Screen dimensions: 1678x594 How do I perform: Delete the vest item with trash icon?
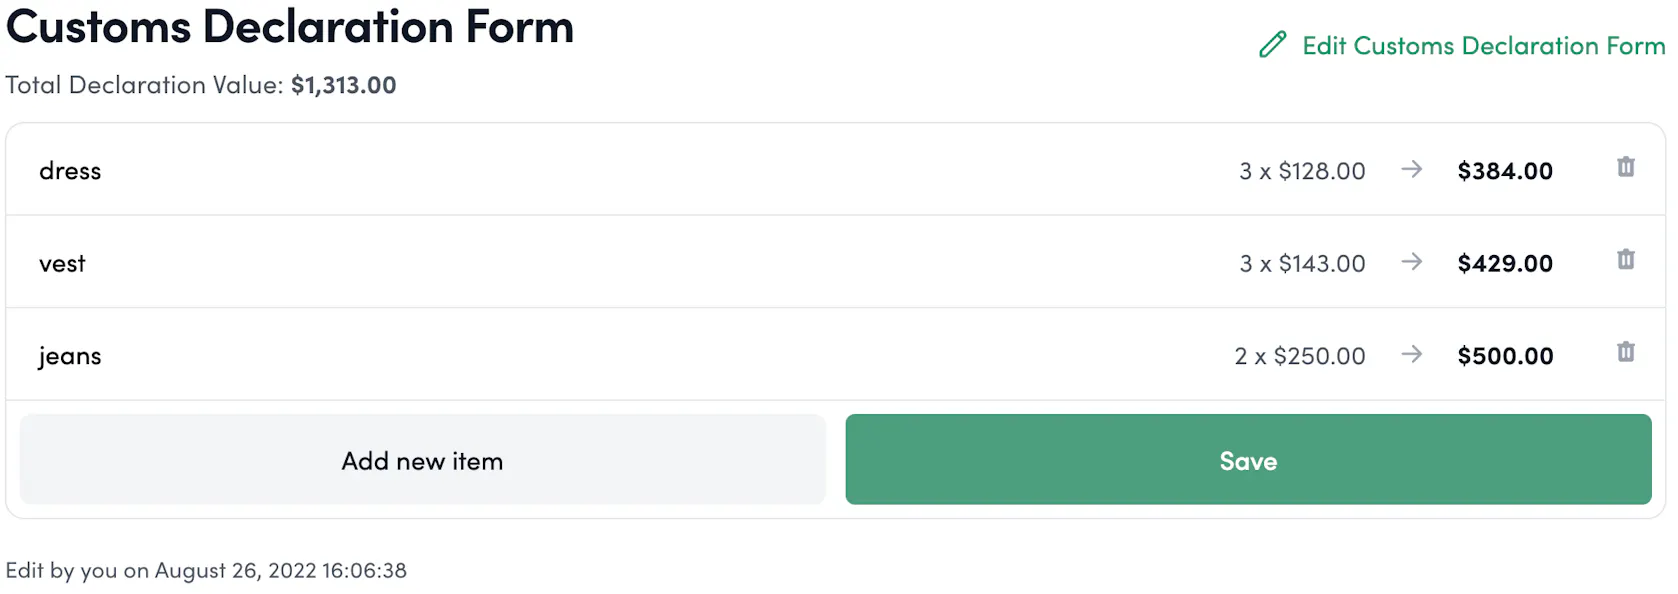(x=1626, y=260)
